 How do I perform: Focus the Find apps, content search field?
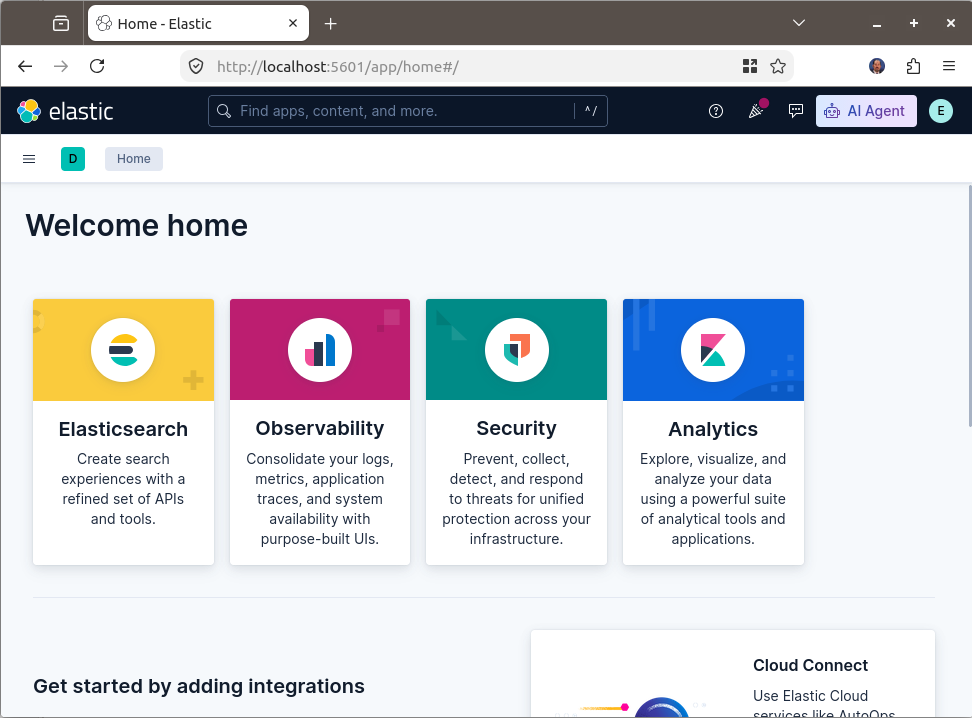407,111
